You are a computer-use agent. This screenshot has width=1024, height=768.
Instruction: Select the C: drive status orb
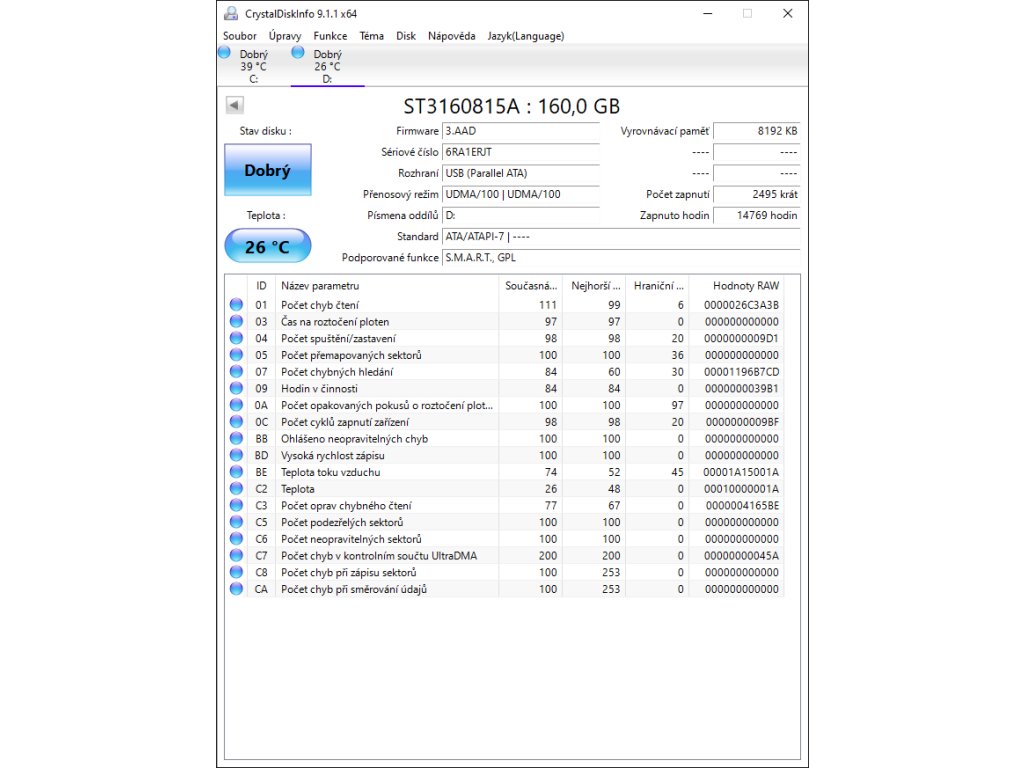click(224, 53)
